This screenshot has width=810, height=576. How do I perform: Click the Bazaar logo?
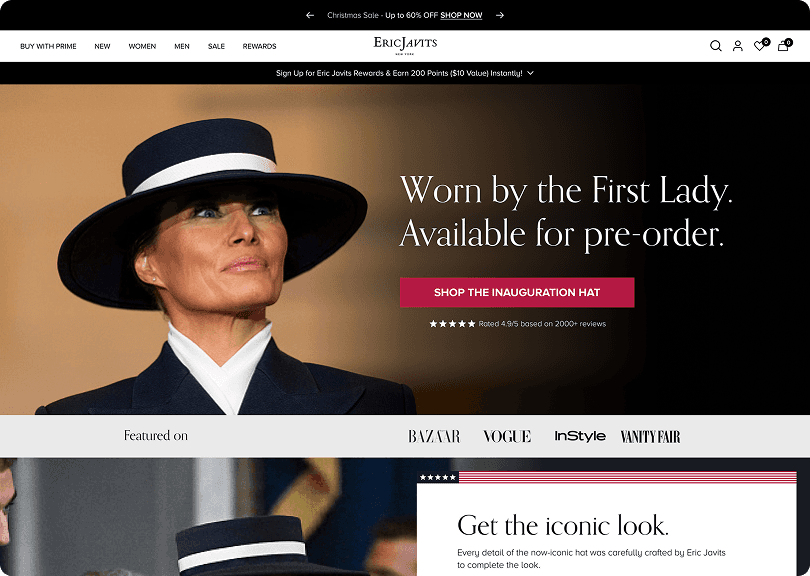click(434, 437)
